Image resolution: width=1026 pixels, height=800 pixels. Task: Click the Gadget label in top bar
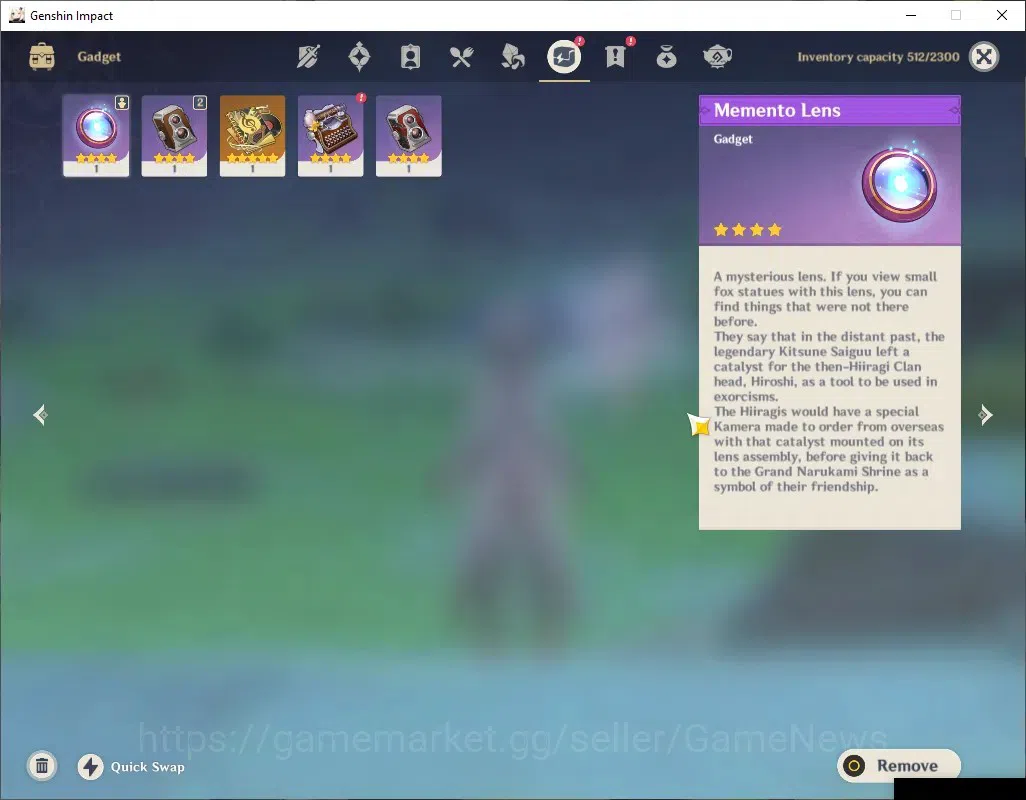[99, 57]
